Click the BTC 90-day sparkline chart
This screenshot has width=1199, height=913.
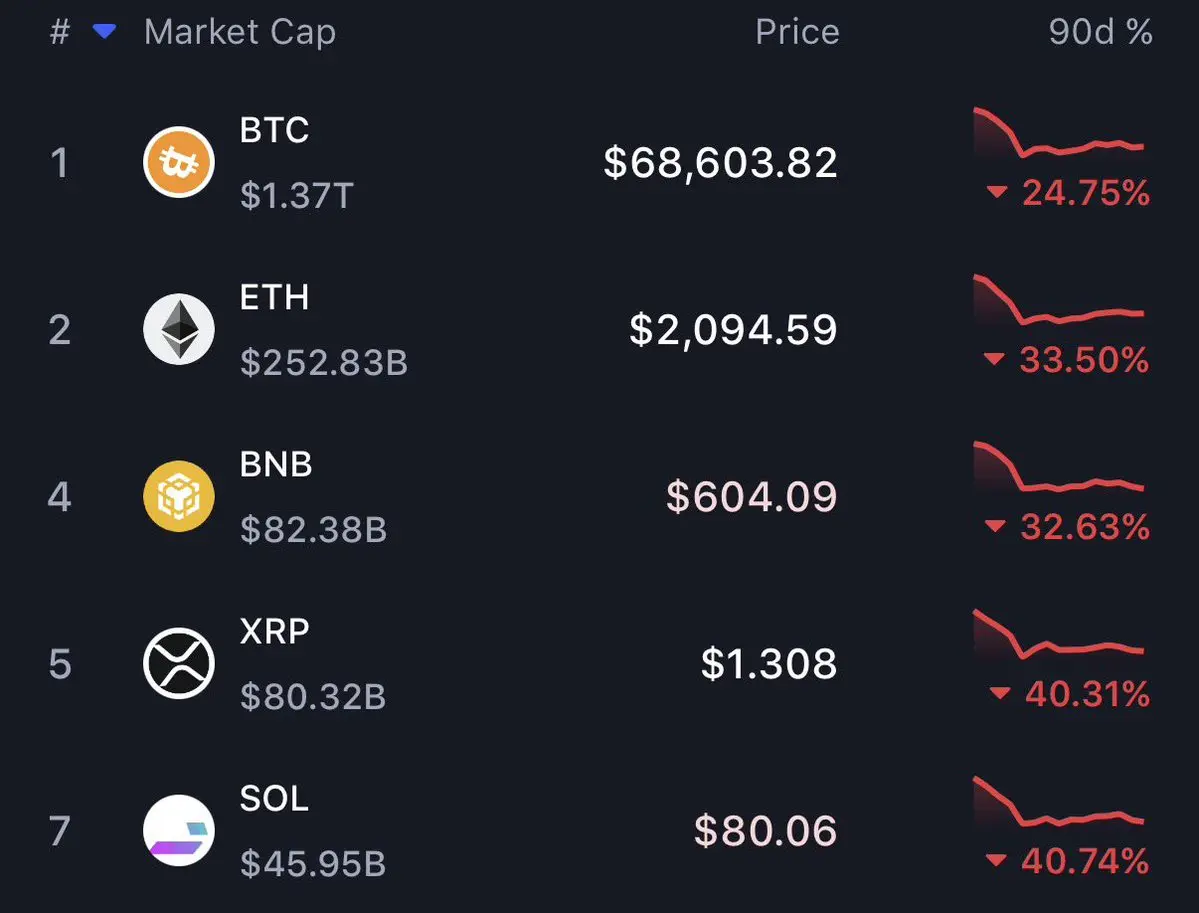[1058, 133]
